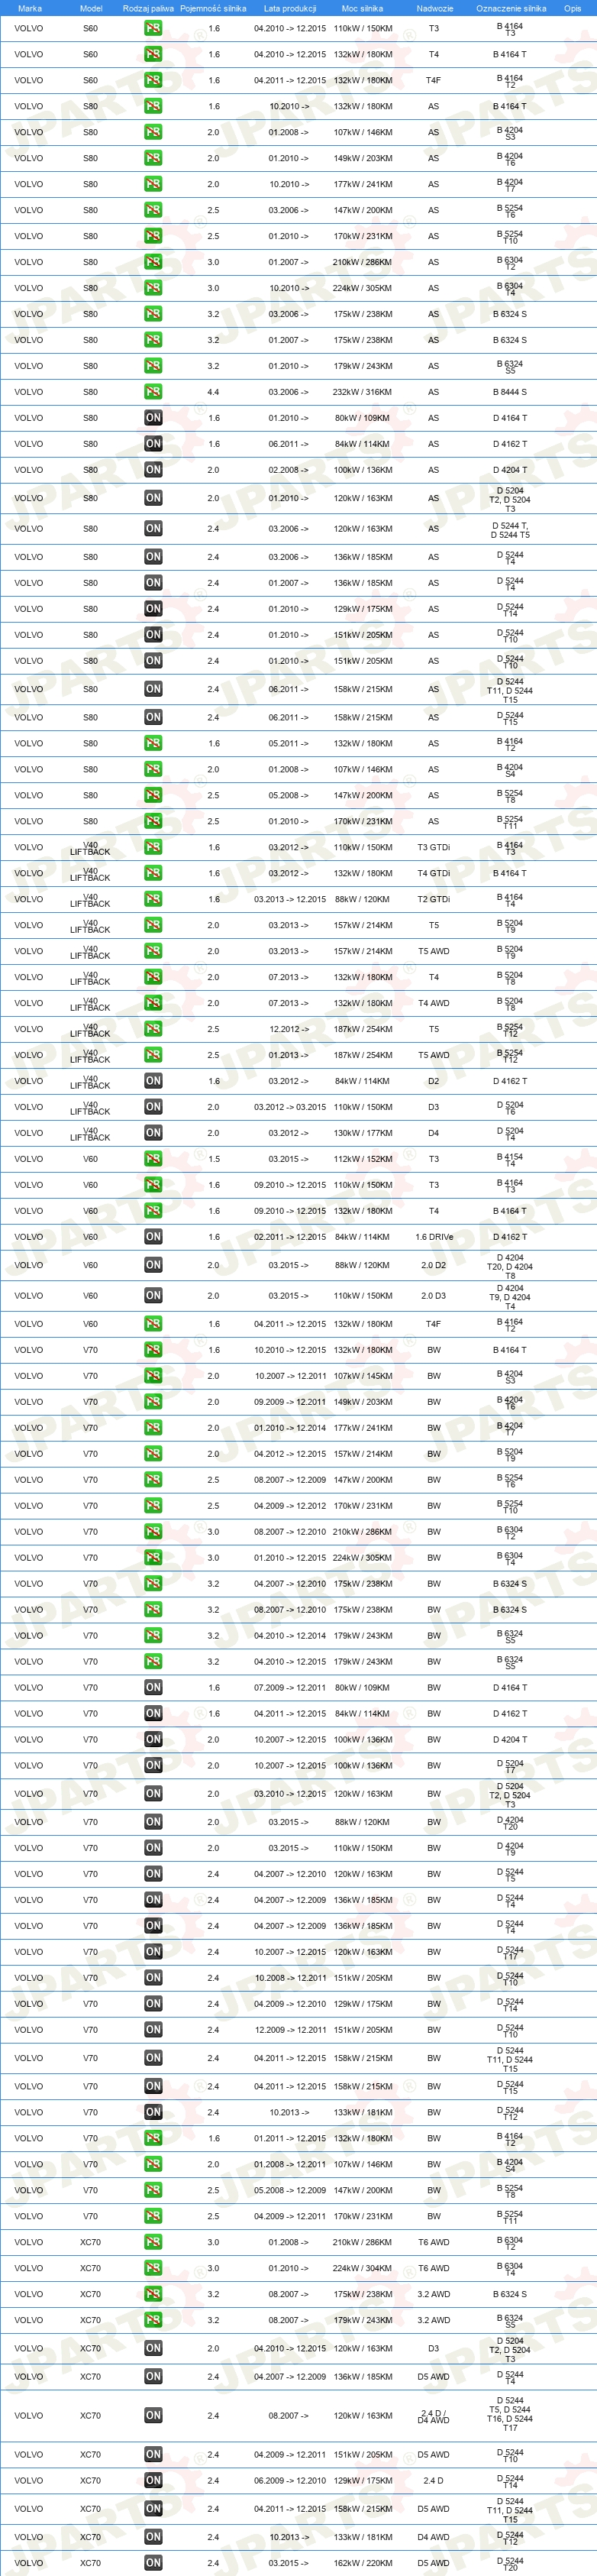Click the Nadwozie column header
This screenshot has width=597, height=2576.
click(x=435, y=8)
